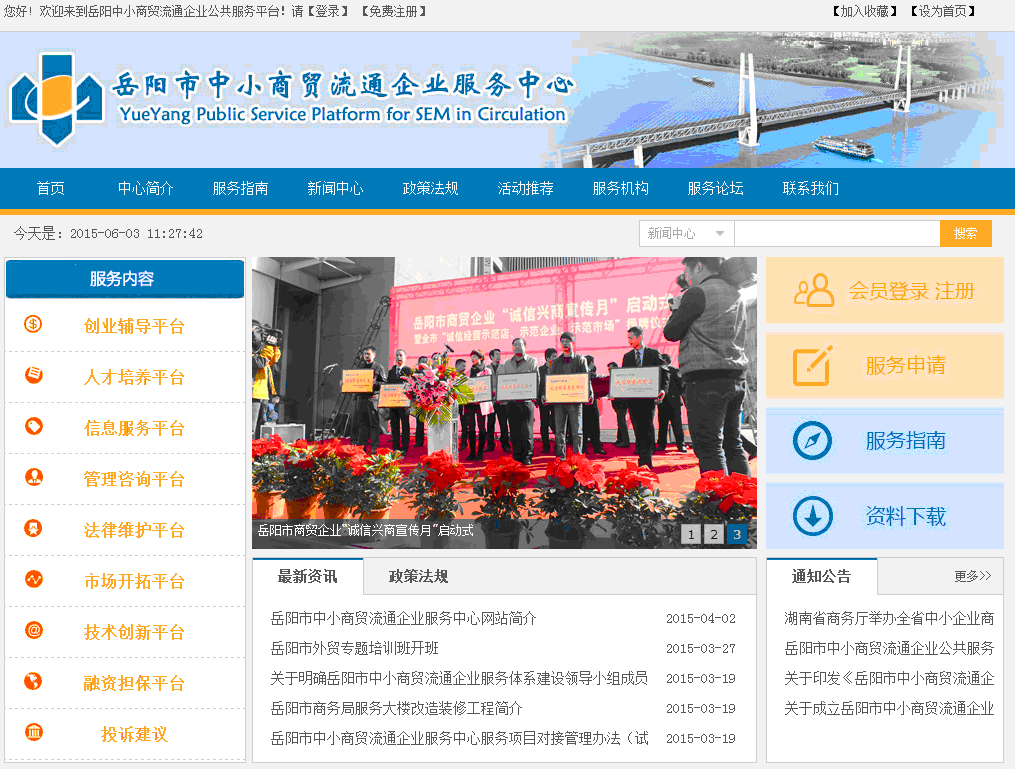Click the compass icon on 服务指南 banner
1015x769 pixels.
pyautogui.click(x=812, y=441)
